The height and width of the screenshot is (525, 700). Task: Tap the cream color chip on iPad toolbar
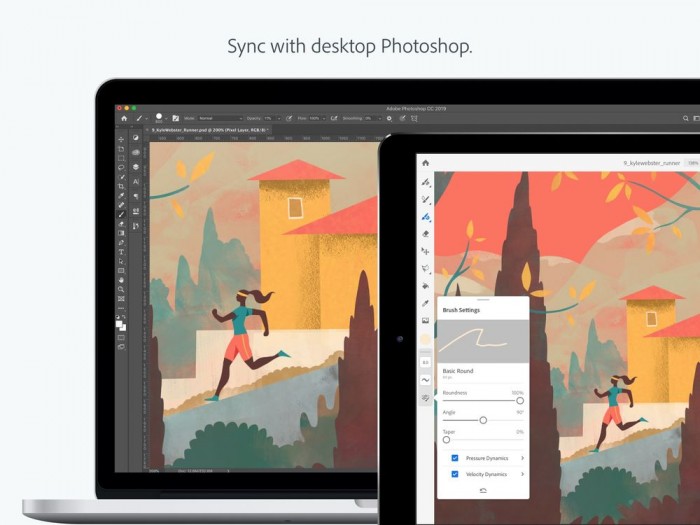[x=425, y=339]
